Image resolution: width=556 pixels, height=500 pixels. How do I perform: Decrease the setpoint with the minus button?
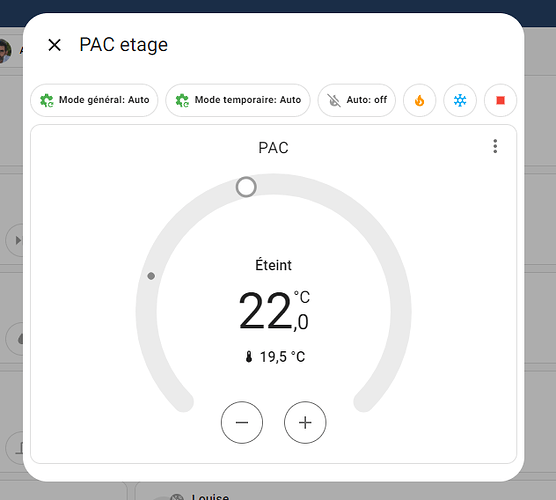[x=242, y=422]
